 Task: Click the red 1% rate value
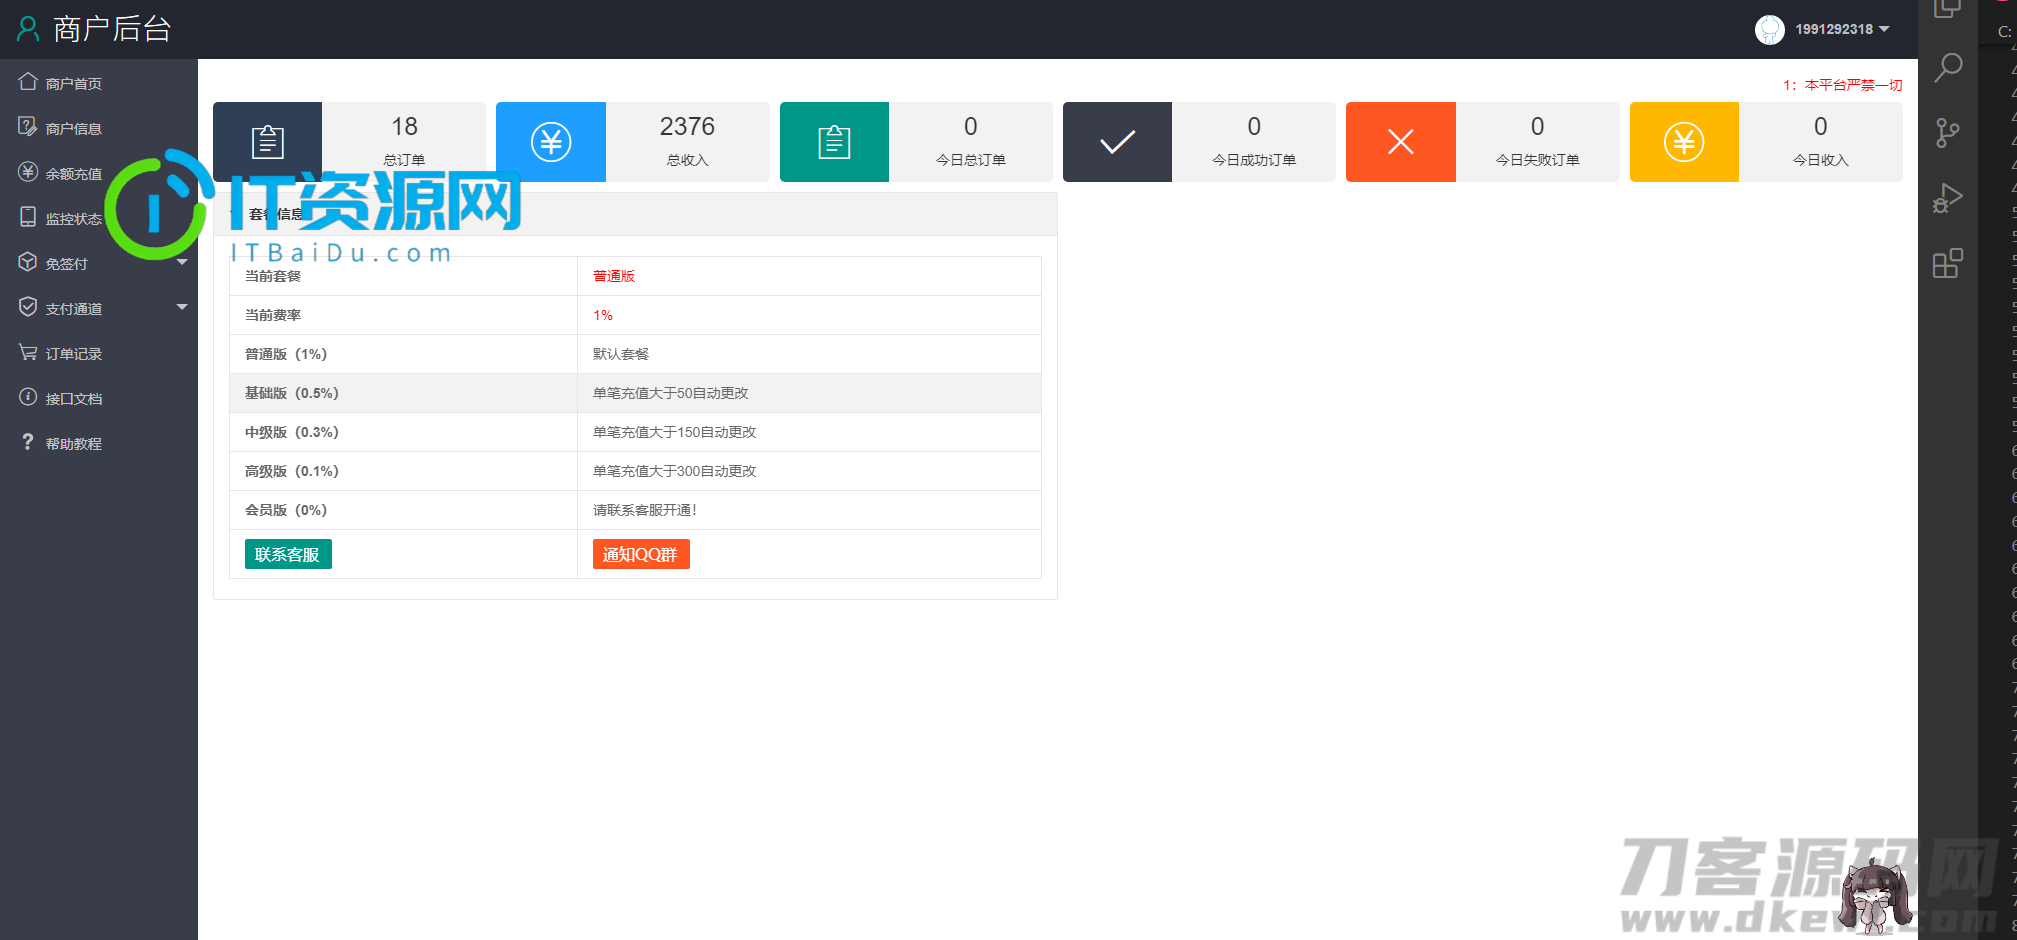(603, 315)
